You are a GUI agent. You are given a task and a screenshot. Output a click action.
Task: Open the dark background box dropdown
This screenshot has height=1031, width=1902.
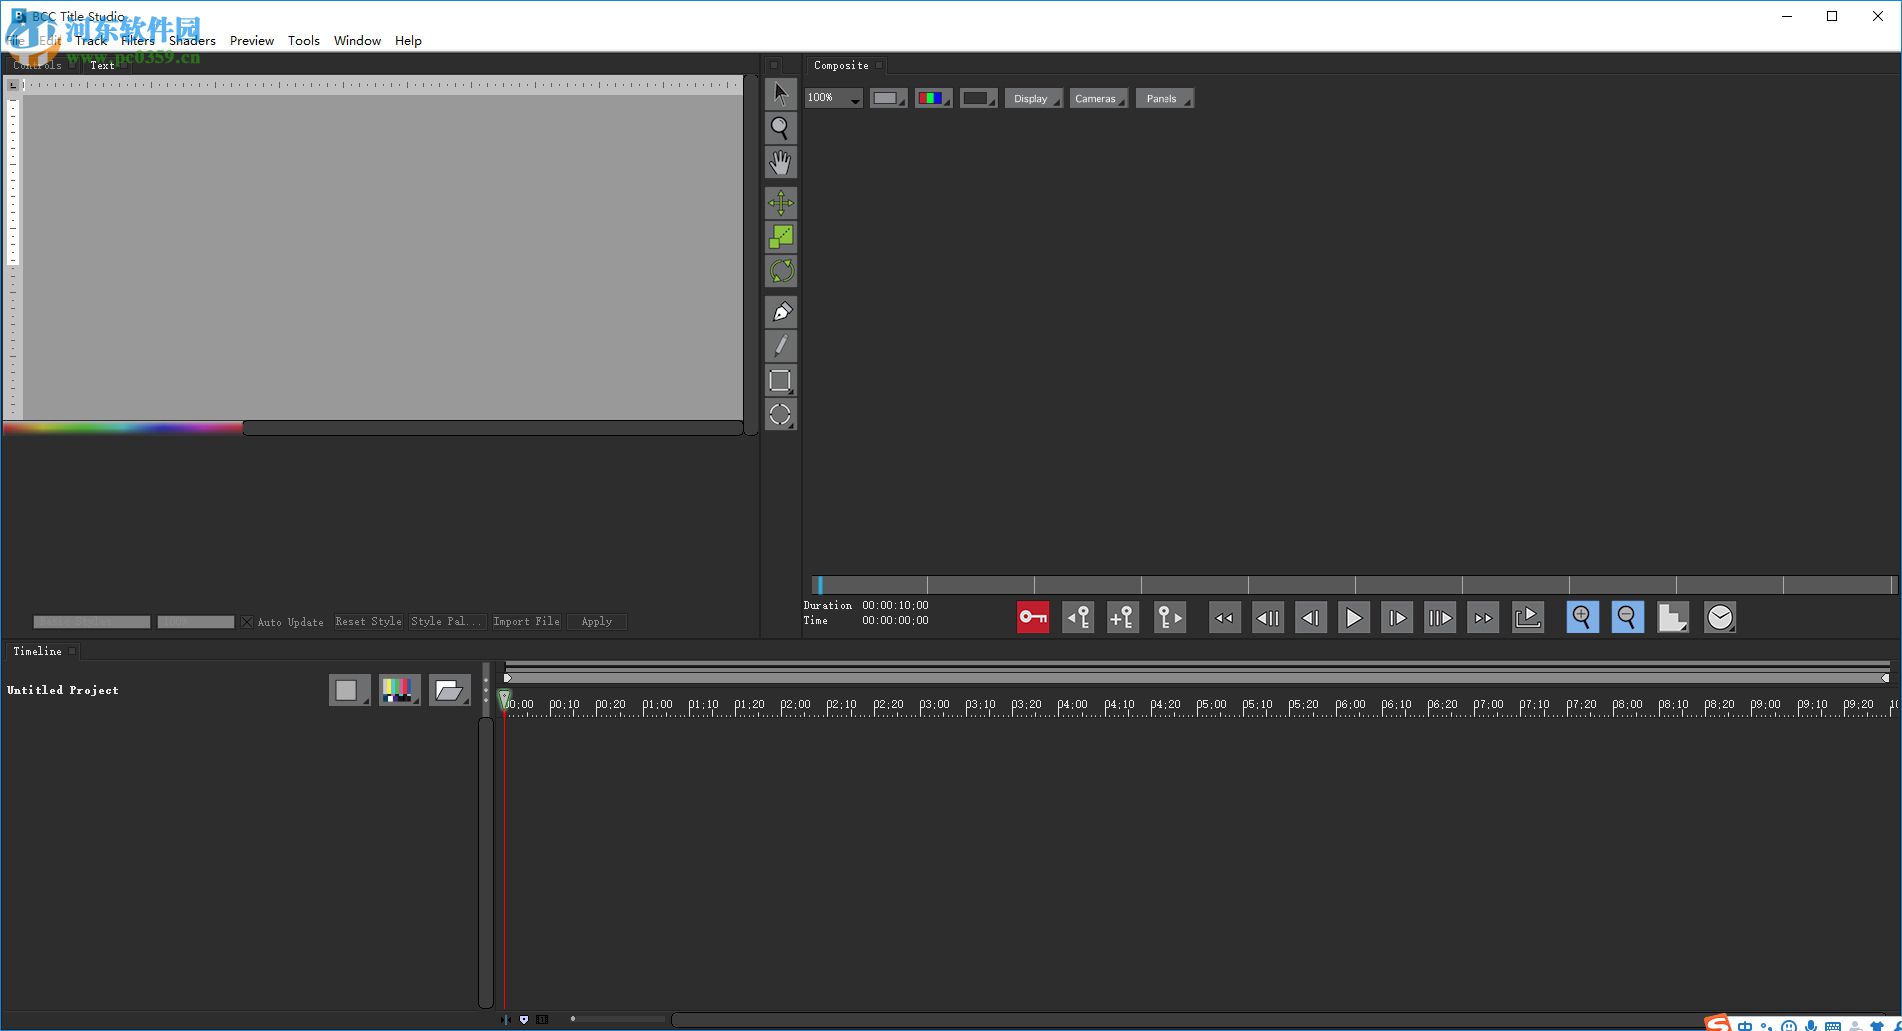pyautogui.click(x=978, y=98)
